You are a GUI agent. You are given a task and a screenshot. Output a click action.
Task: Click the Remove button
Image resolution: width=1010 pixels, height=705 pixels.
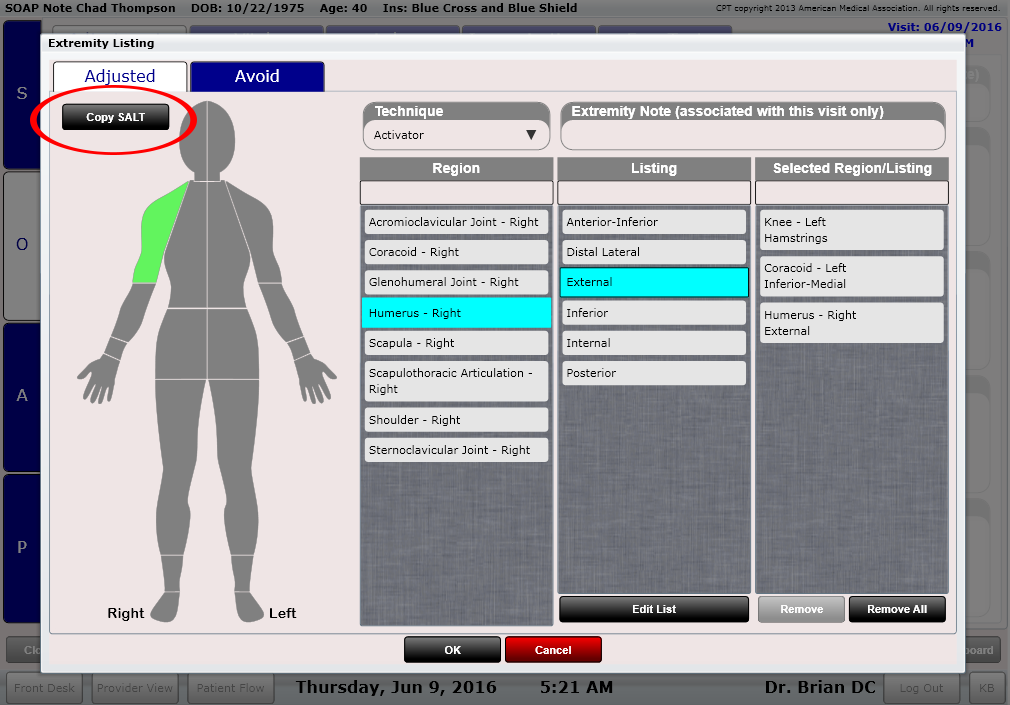click(801, 609)
